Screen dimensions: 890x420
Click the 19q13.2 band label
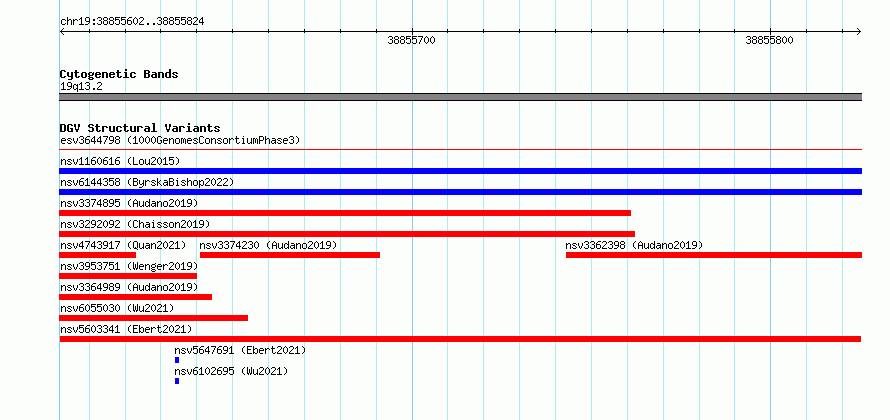click(81, 87)
